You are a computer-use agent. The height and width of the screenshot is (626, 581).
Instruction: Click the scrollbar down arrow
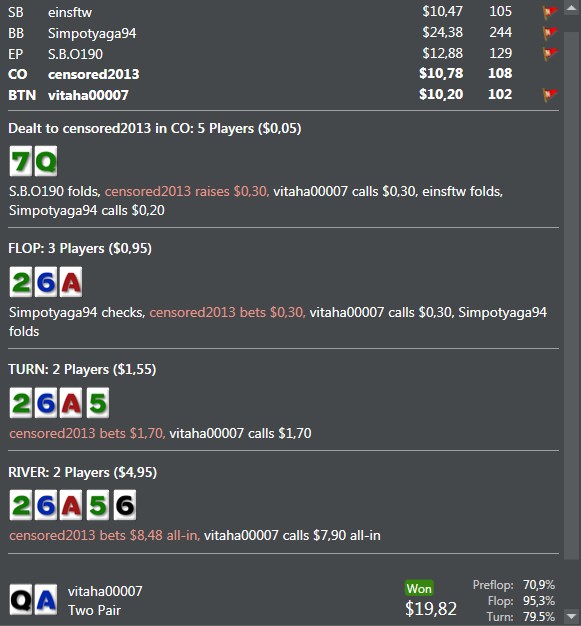pos(571,617)
